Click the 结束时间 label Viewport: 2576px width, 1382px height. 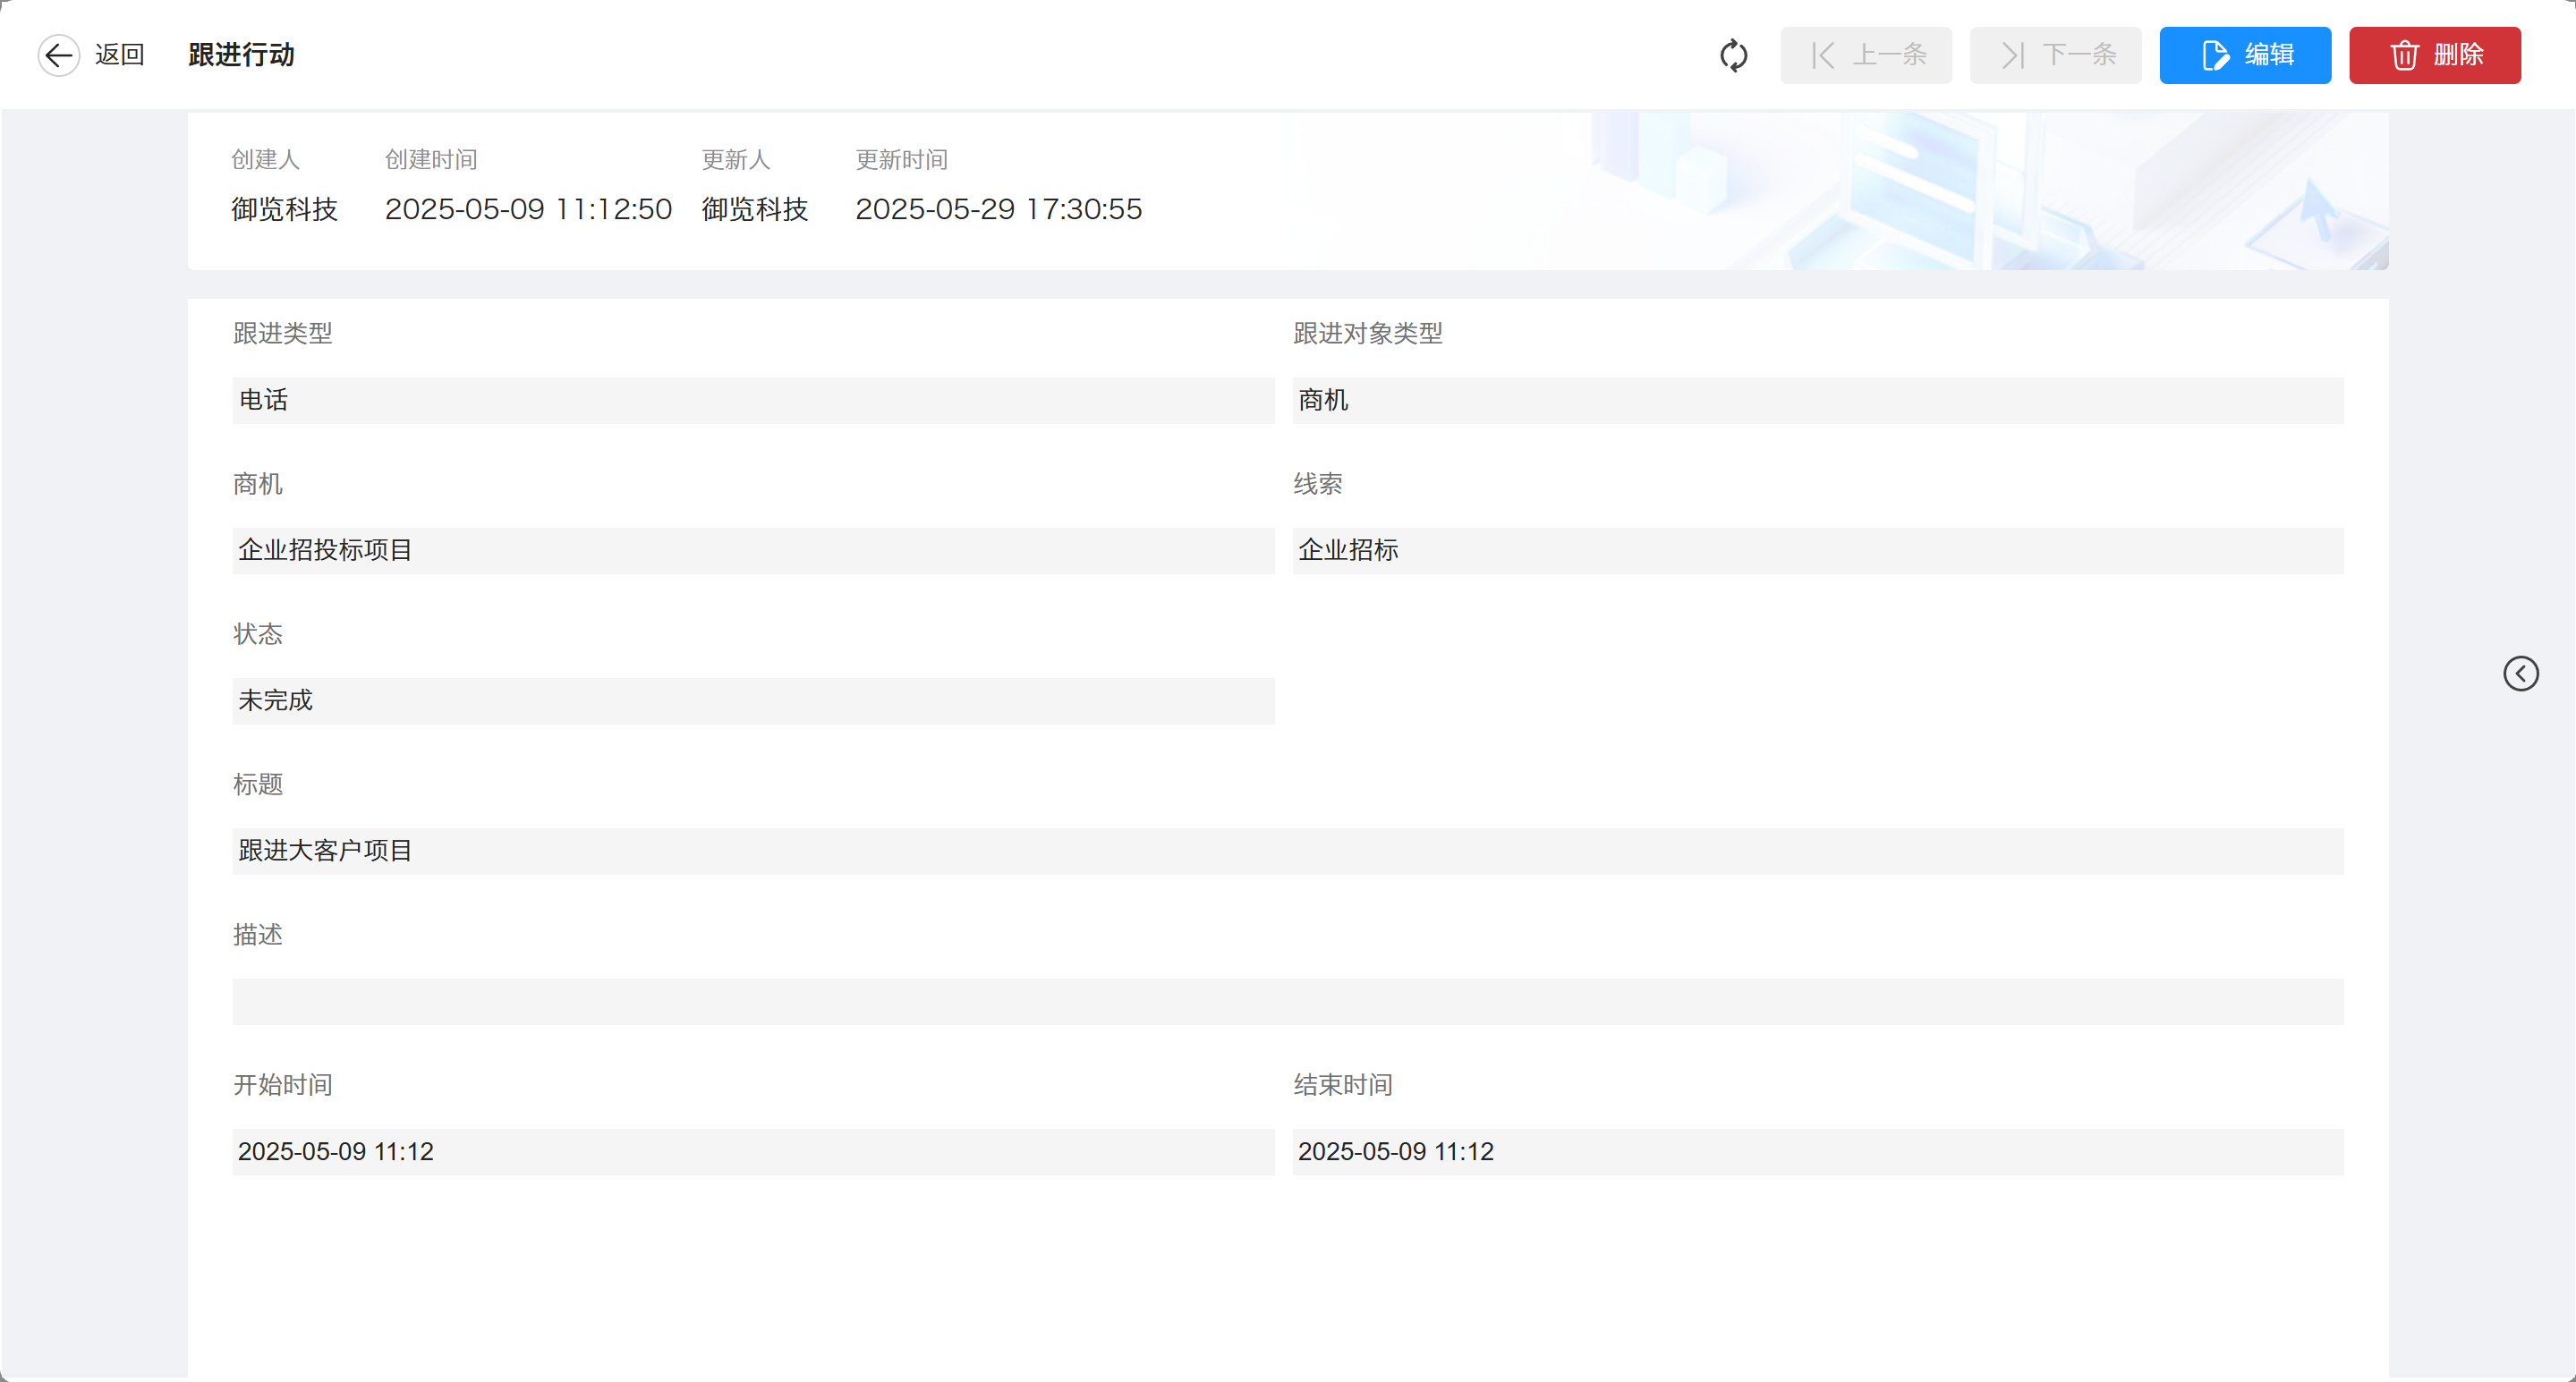coord(1343,1085)
